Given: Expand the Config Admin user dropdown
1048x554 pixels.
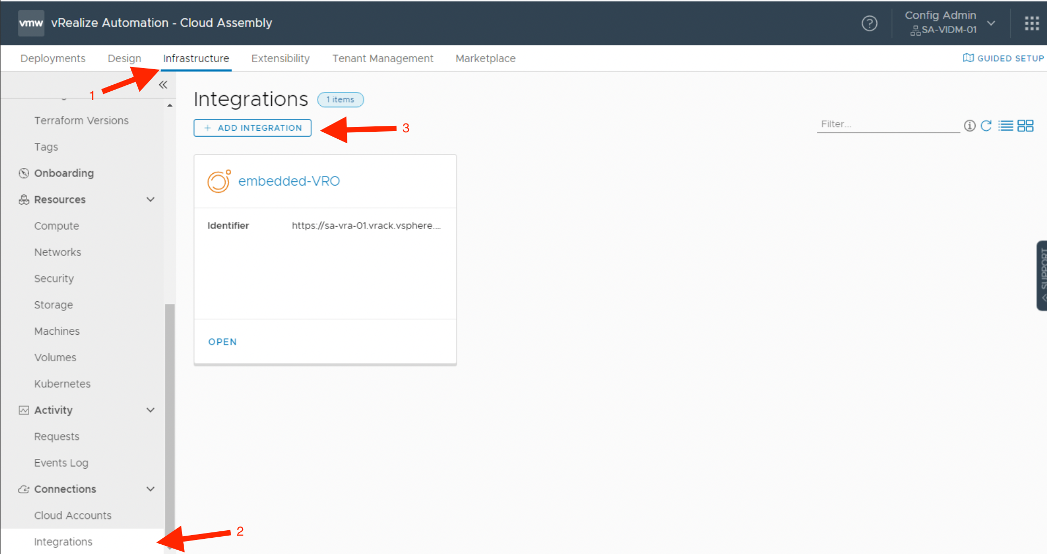Looking at the screenshot, I should [991, 23].
